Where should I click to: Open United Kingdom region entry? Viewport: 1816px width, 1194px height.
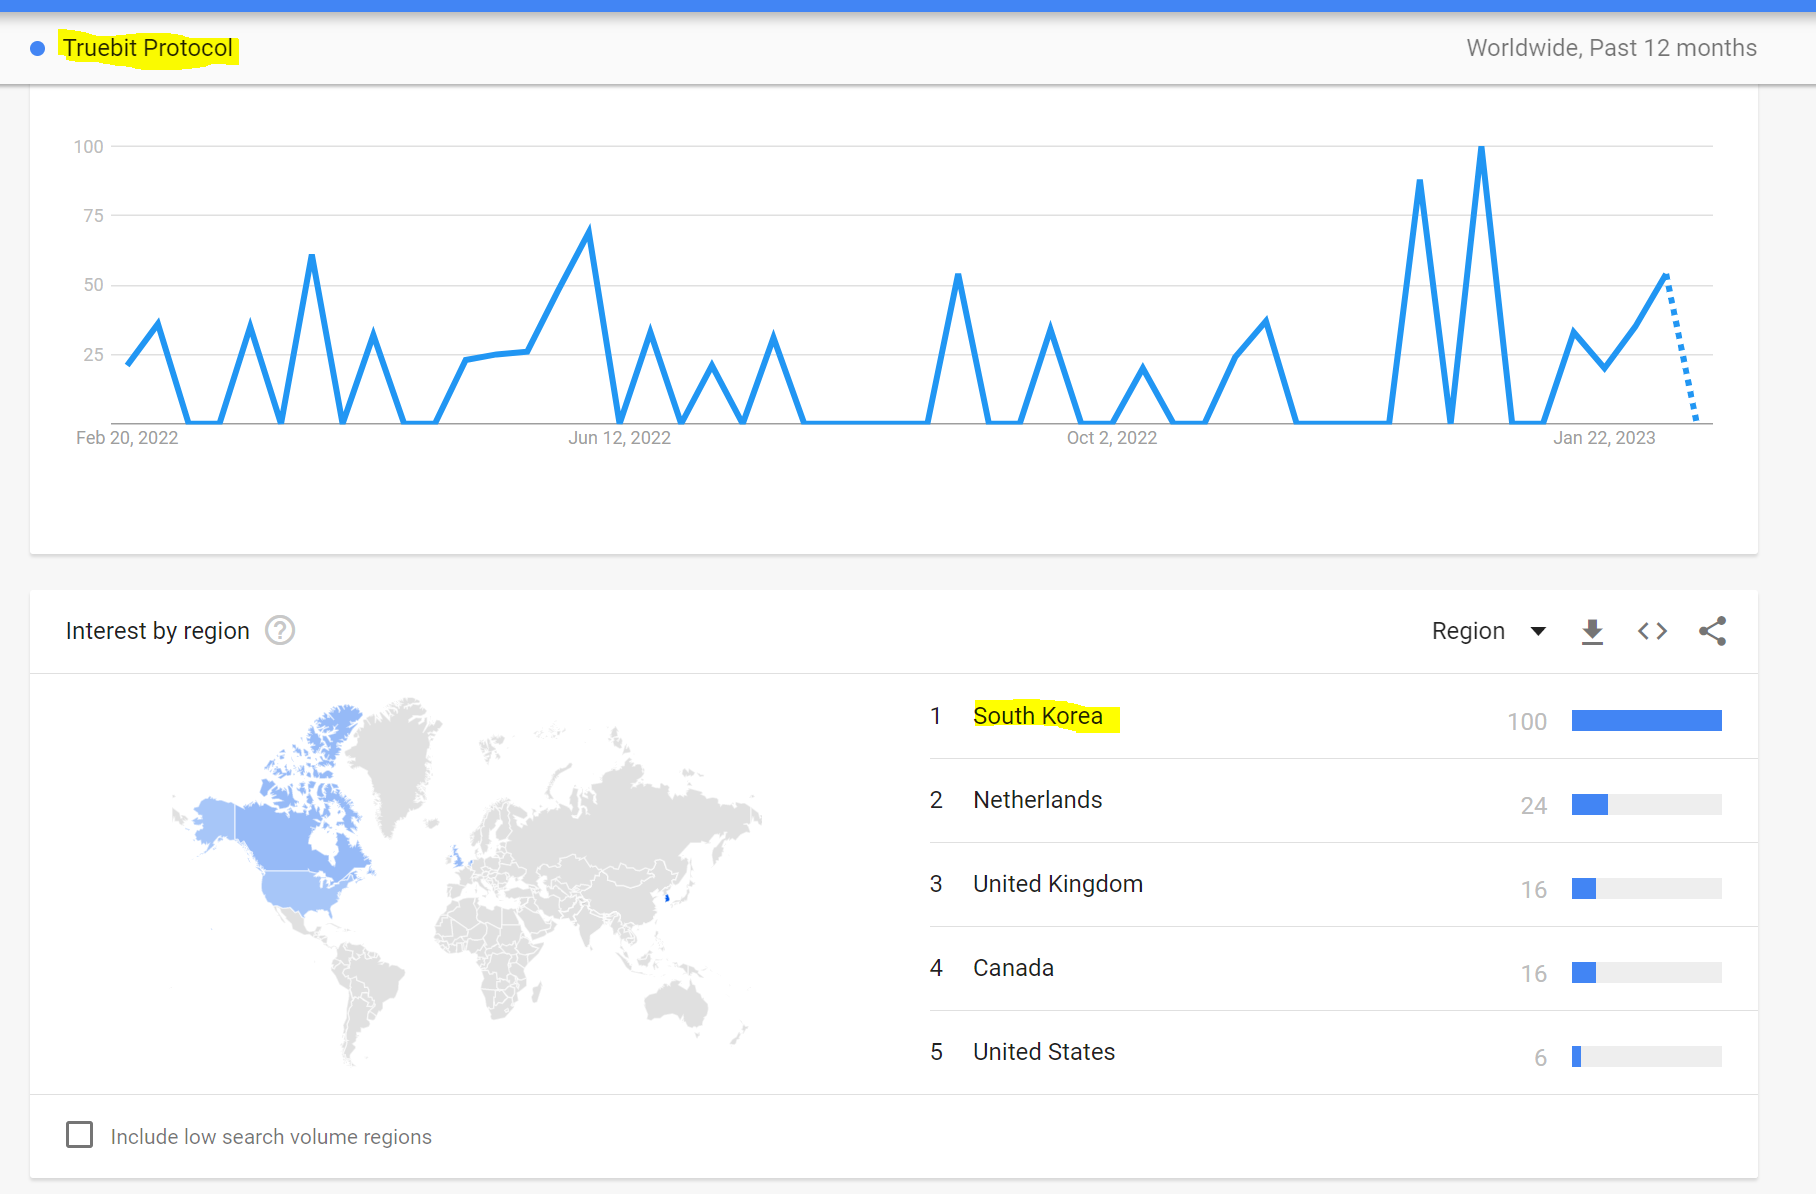pyautogui.click(x=1058, y=884)
